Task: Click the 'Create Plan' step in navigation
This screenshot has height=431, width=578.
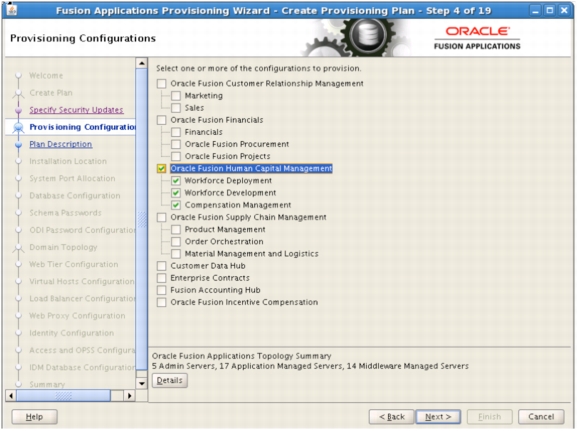Action: point(51,93)
